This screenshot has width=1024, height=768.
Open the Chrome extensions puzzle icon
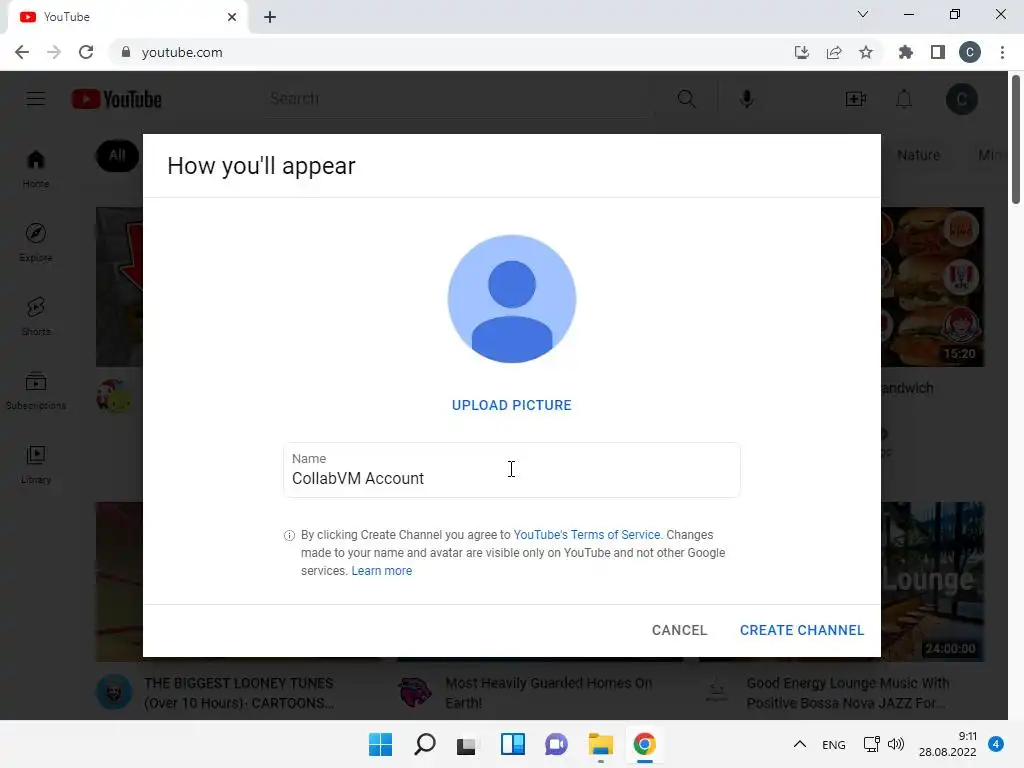(x=905, y=52)
